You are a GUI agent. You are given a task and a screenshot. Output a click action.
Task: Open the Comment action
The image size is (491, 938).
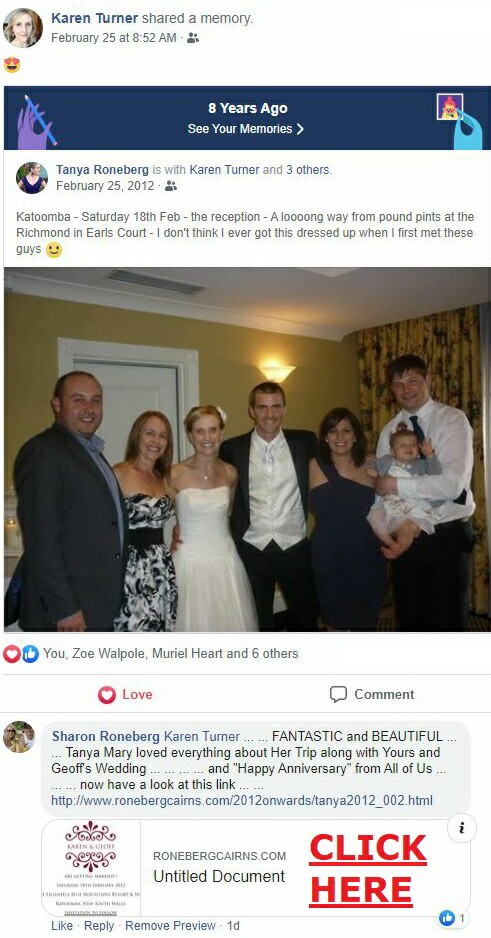(371, 695)
